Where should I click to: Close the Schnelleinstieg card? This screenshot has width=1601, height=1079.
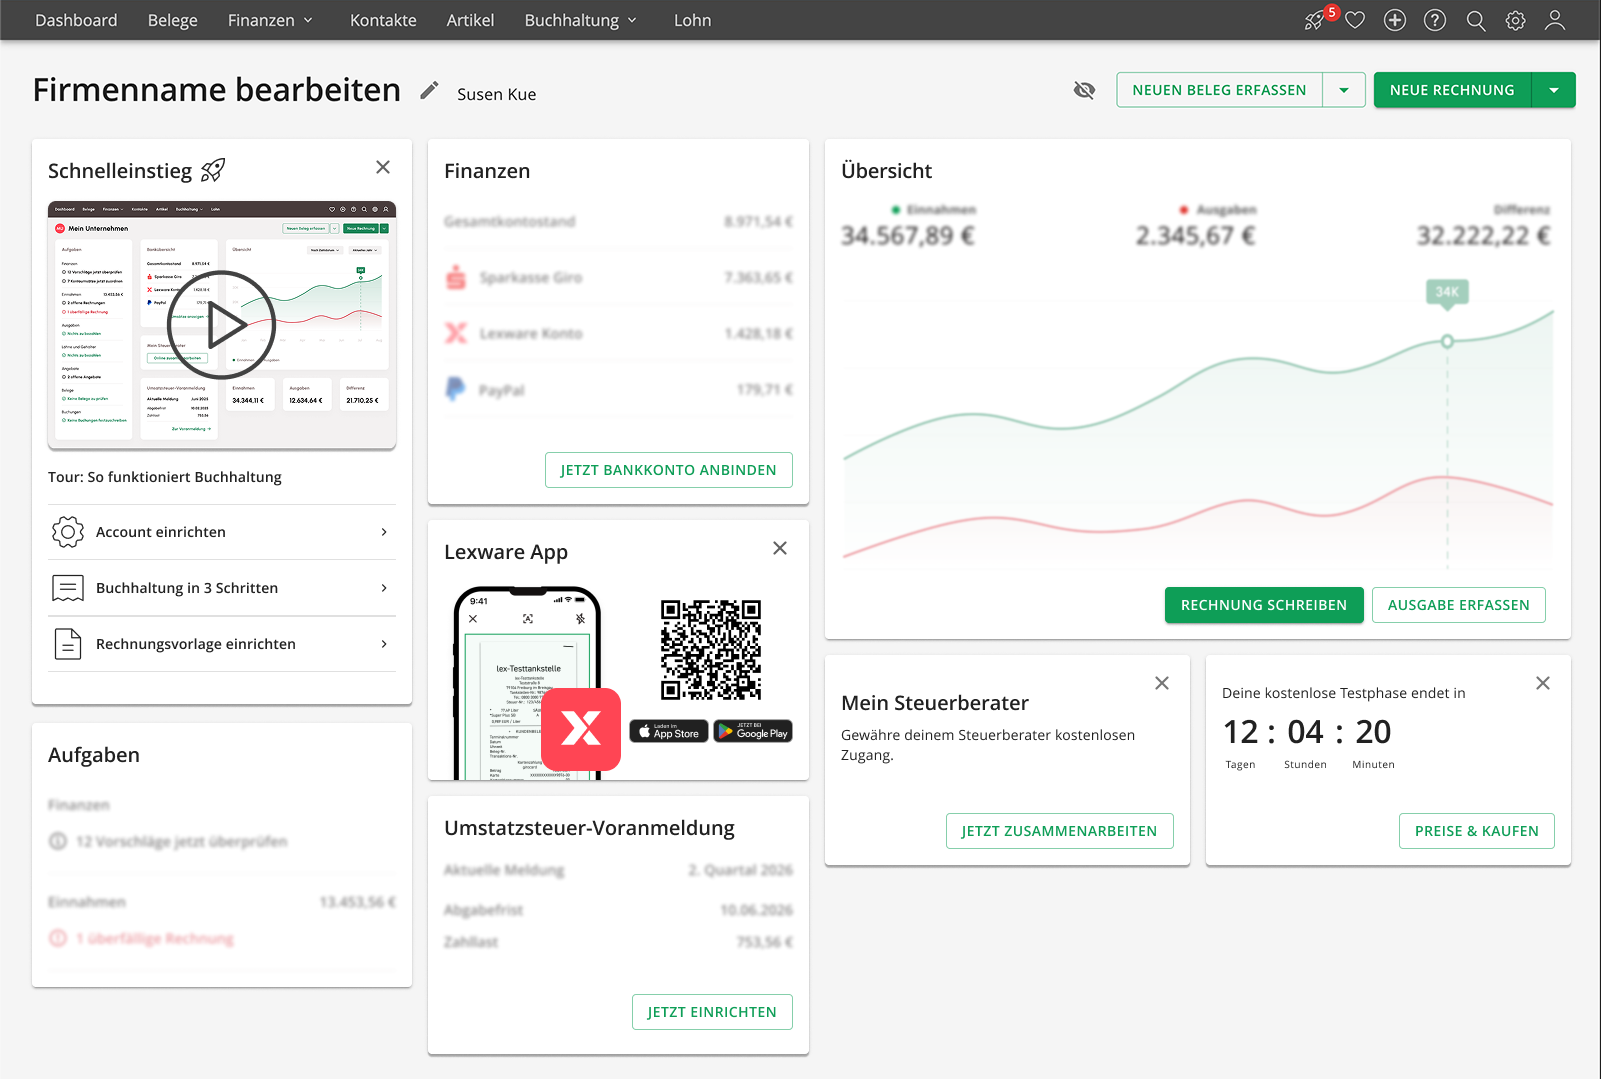pos(383,167)
